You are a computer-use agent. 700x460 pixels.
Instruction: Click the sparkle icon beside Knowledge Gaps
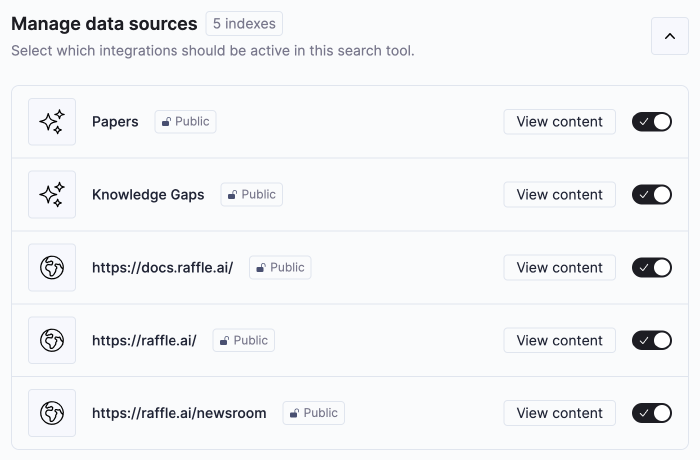pos(52,194)
